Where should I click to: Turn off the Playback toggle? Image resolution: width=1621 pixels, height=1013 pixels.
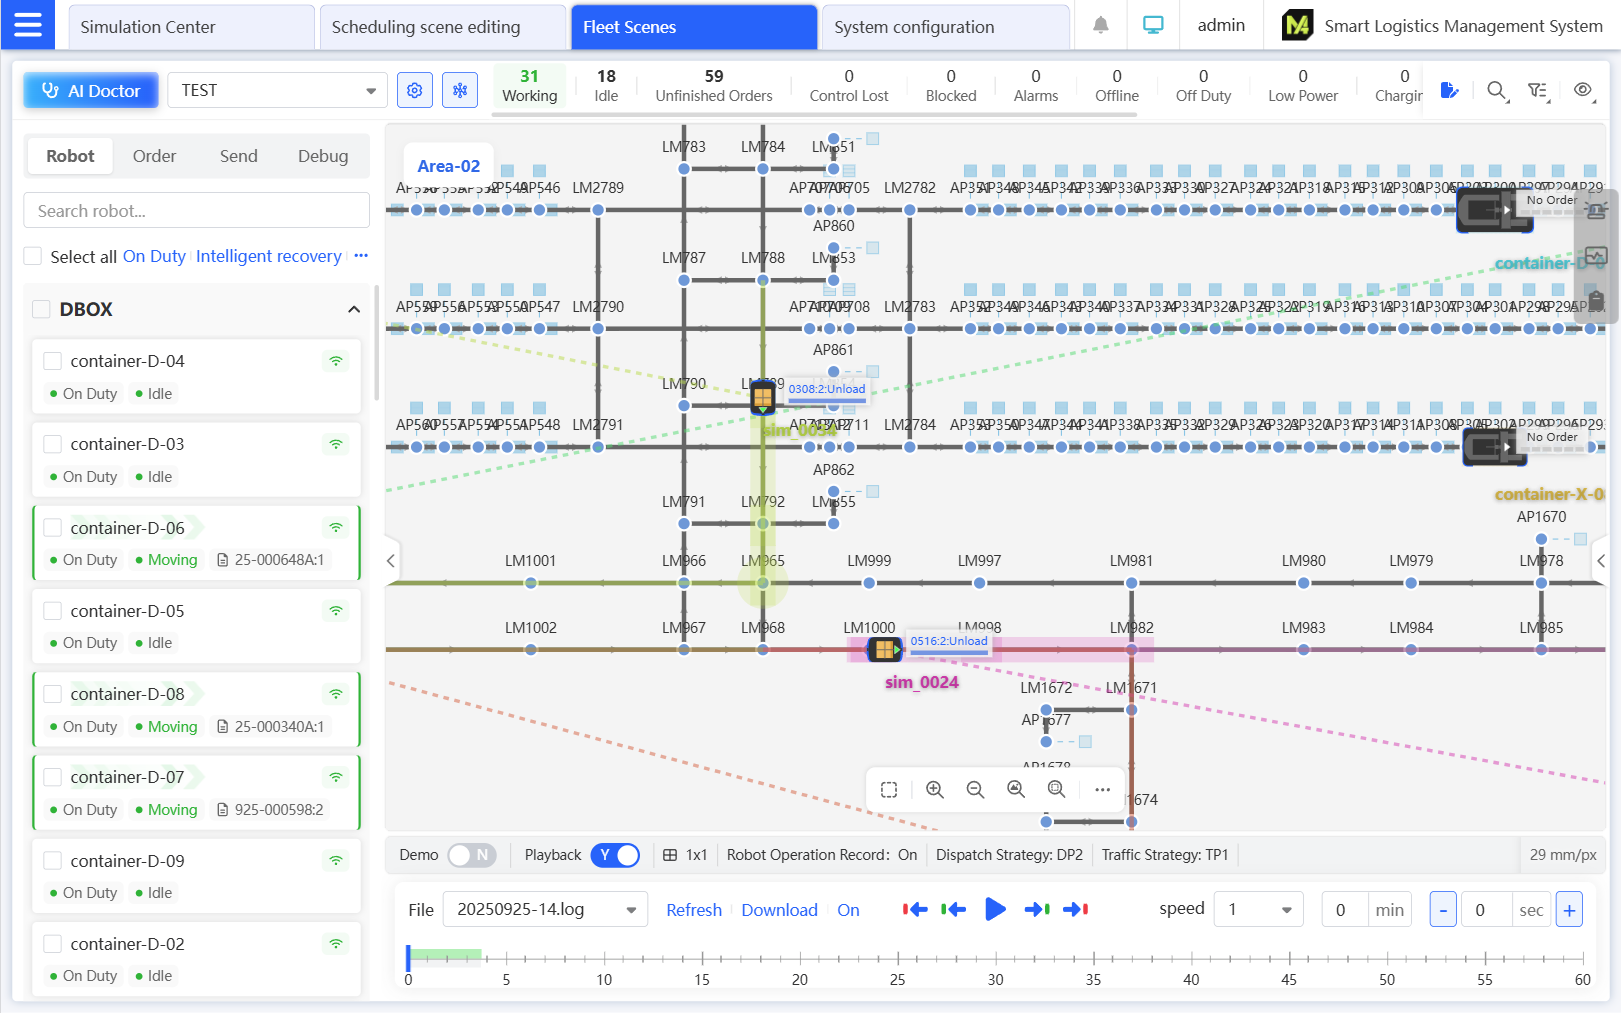coord(615,855)
